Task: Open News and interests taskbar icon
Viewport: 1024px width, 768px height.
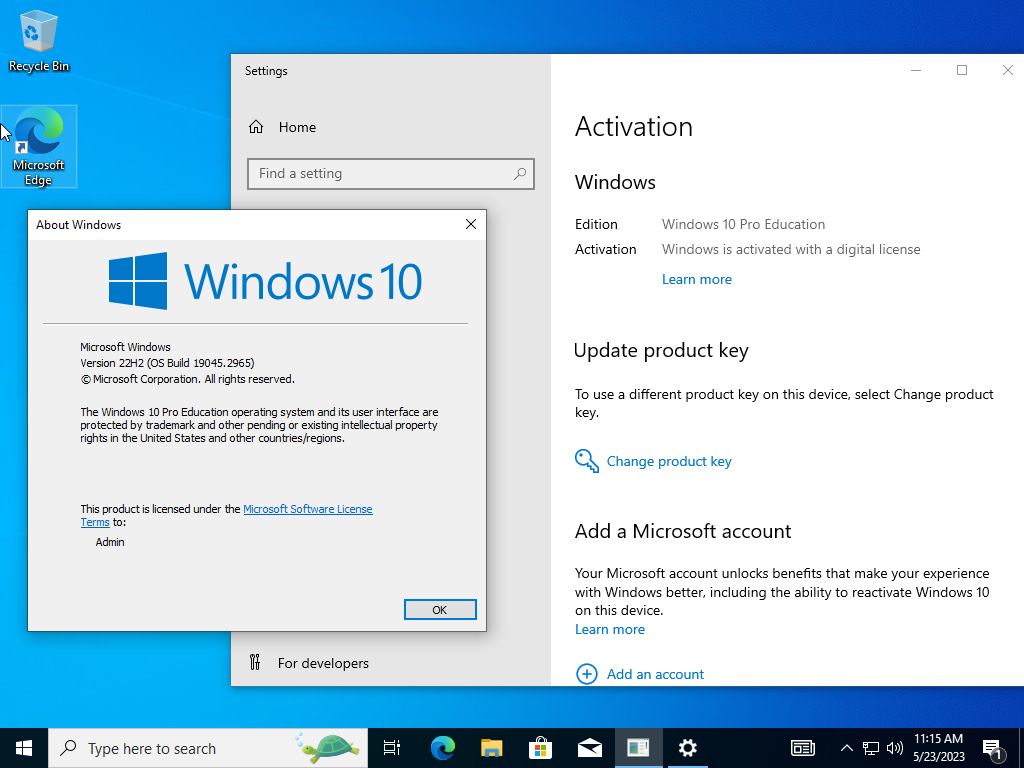Action: tap(803, 748)
